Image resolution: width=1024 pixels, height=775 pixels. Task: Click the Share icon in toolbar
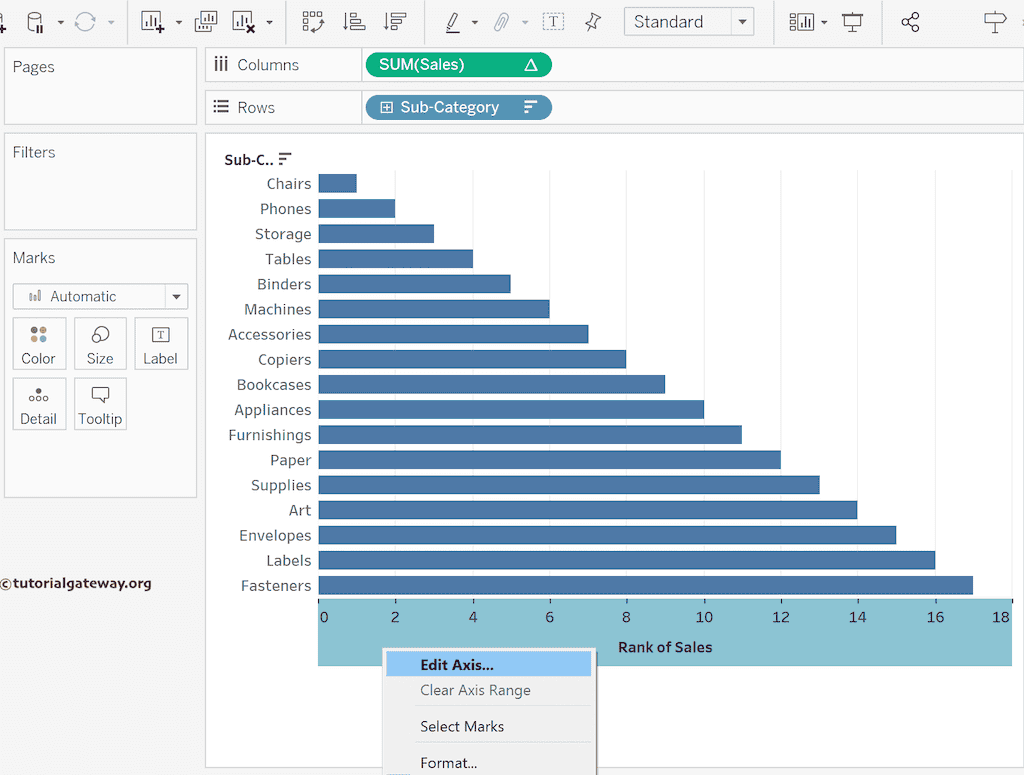coord(910,22)
